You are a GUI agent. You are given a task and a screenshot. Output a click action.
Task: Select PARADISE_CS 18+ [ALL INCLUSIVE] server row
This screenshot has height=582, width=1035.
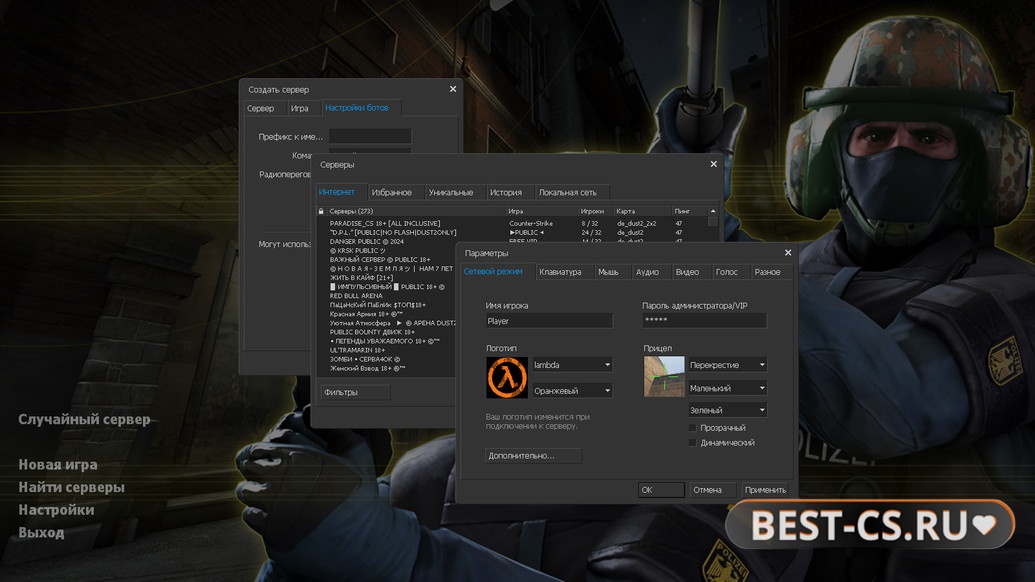click(x=512, y=224)
